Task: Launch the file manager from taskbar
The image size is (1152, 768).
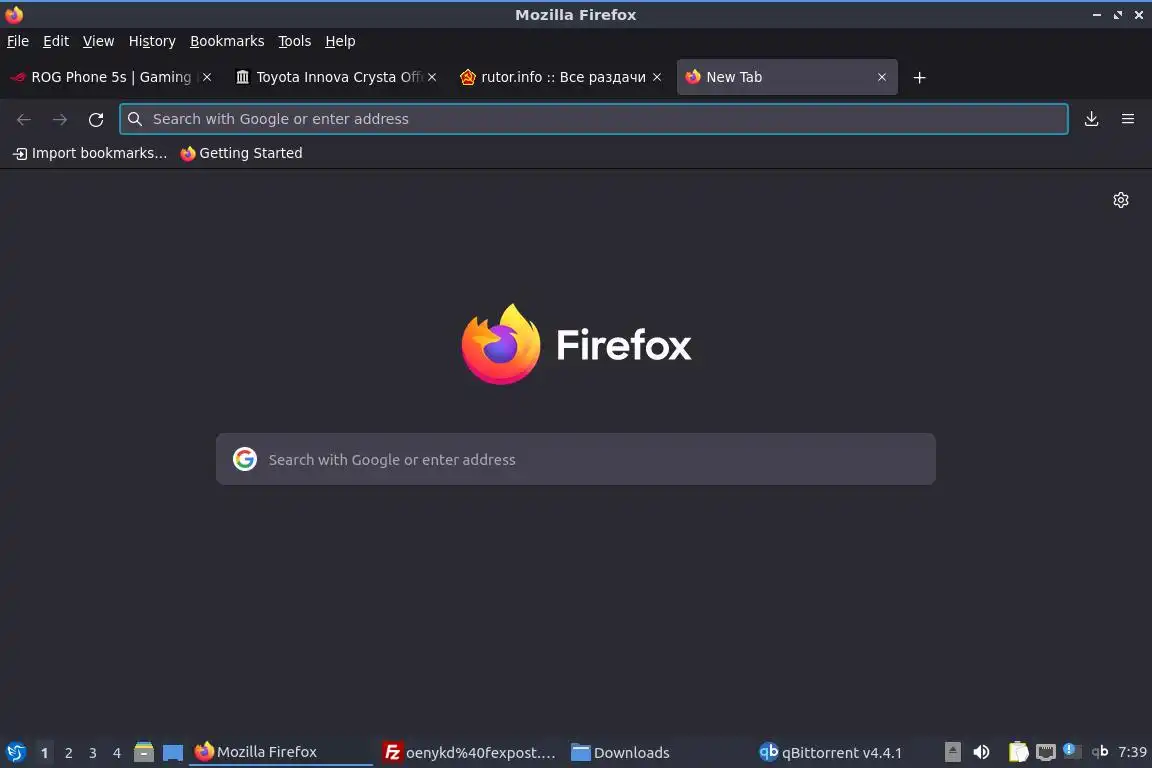Action: [144, 753]
